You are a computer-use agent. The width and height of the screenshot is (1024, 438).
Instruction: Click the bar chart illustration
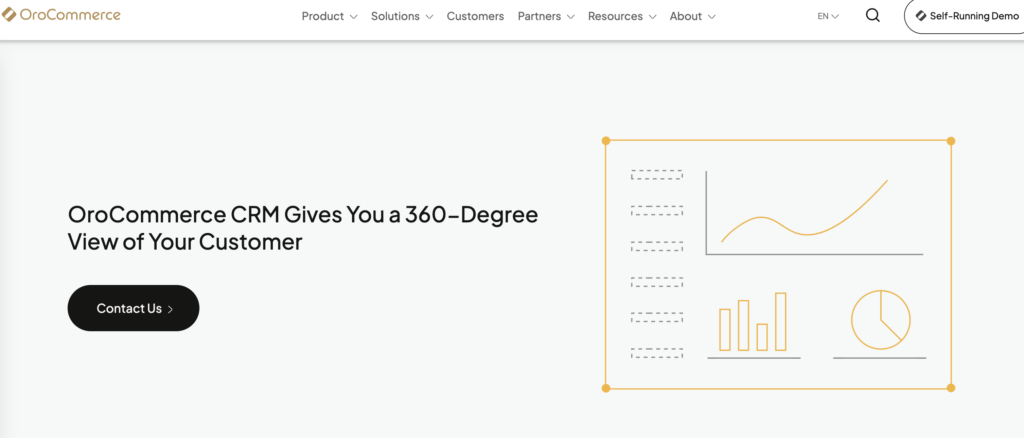coord(753,322)
